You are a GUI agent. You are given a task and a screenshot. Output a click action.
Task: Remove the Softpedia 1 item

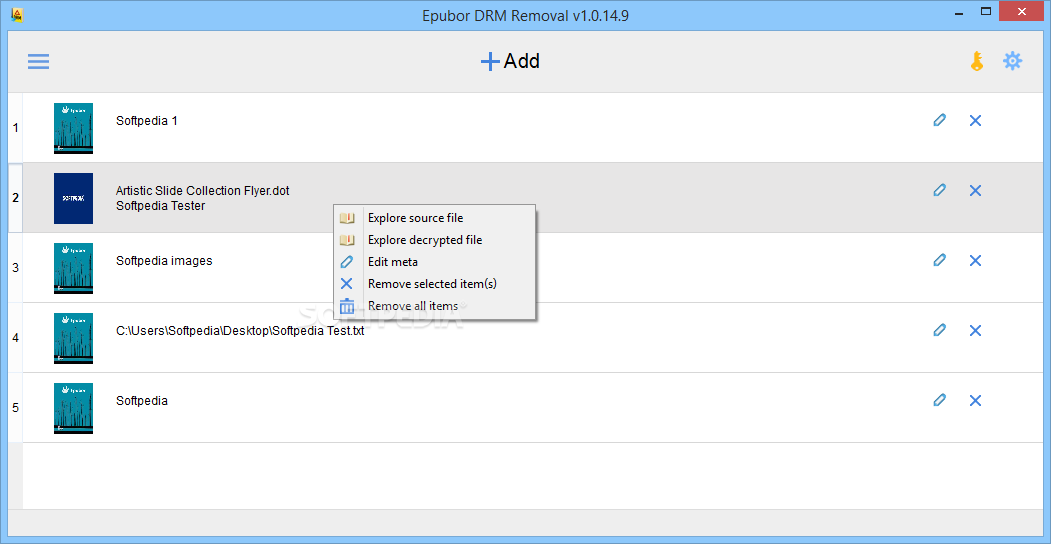(975, 121)
